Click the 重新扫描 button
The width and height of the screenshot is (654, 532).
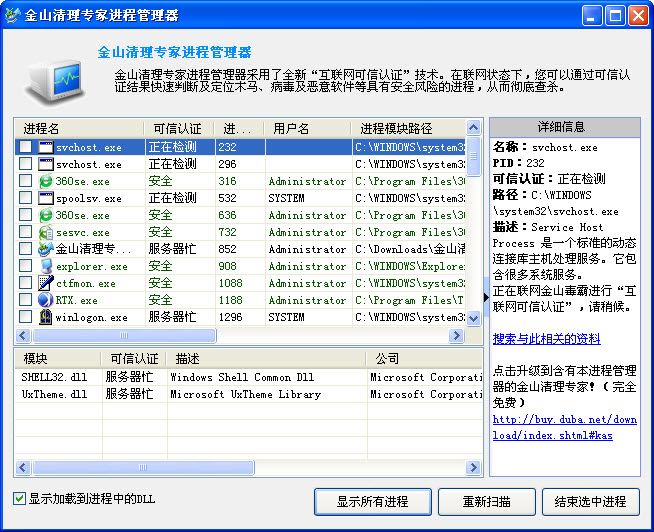click(x=486, y=502)
